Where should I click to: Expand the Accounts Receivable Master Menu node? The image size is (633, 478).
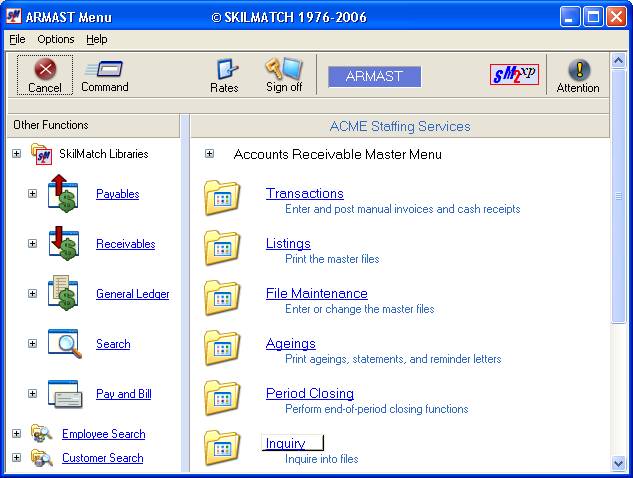[209, 153]
